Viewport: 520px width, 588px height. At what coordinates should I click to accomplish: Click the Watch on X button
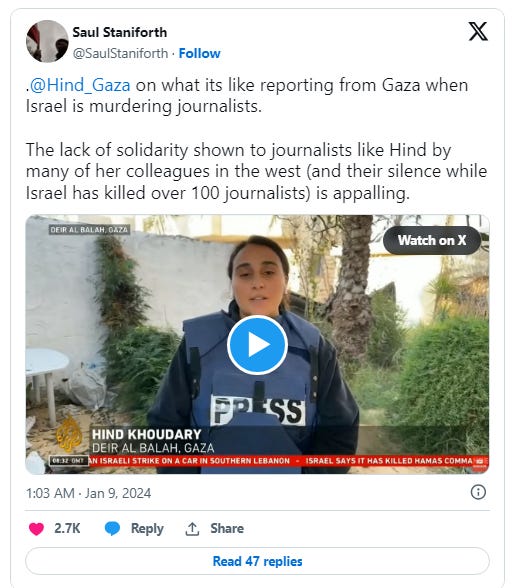(x=432, y=240)
